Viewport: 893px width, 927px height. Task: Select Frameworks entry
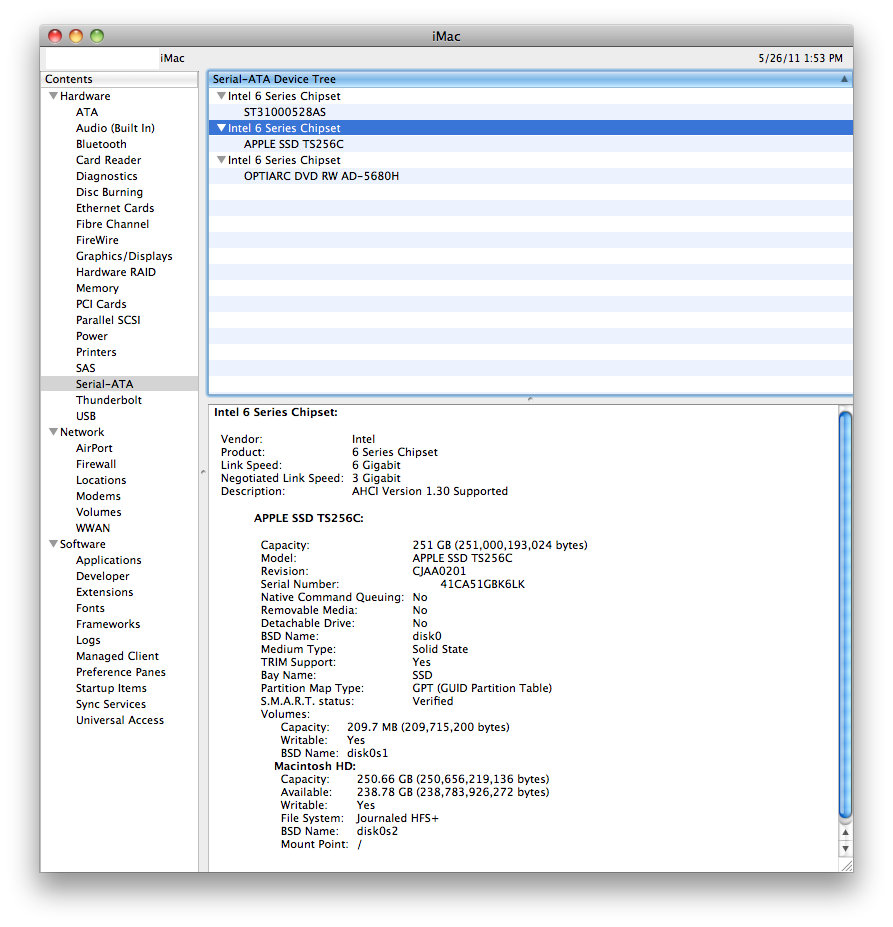click(108, 624)
